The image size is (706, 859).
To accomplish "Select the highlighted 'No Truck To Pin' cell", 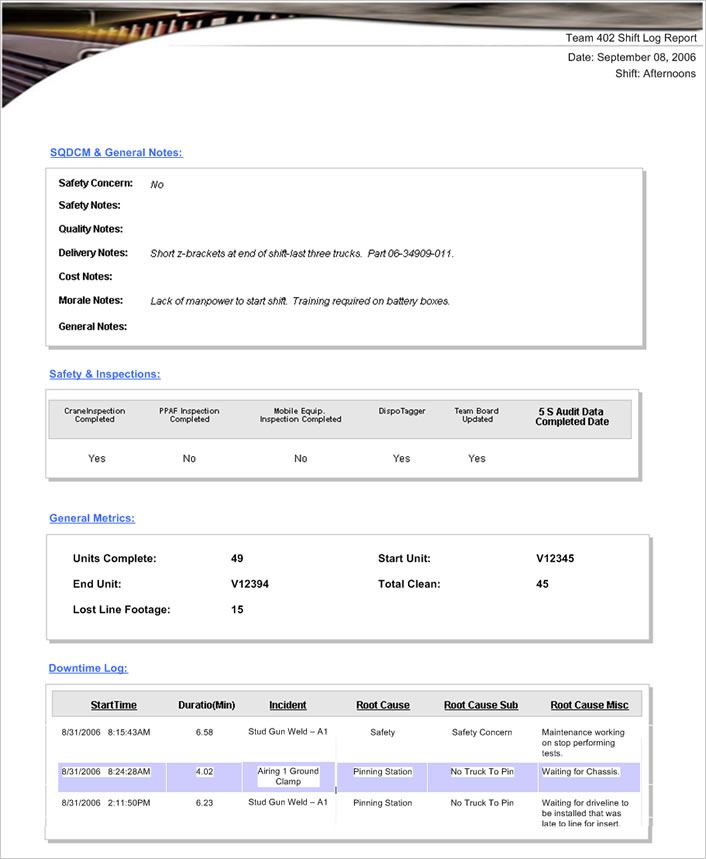I will coord(482,772).
